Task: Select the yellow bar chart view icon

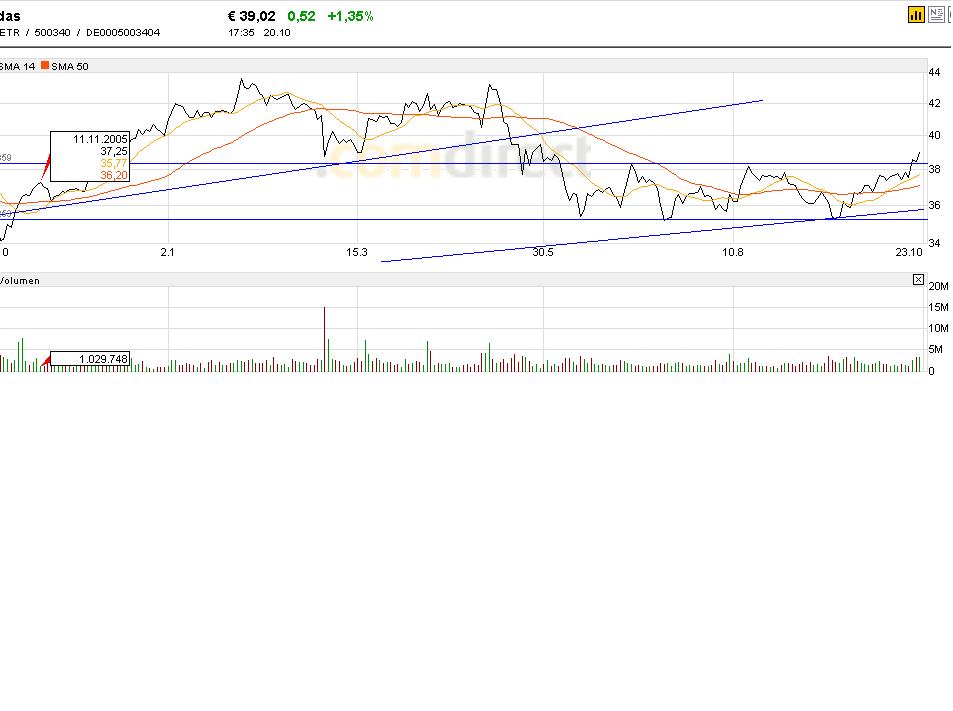Action: click(x=916, y=14)
